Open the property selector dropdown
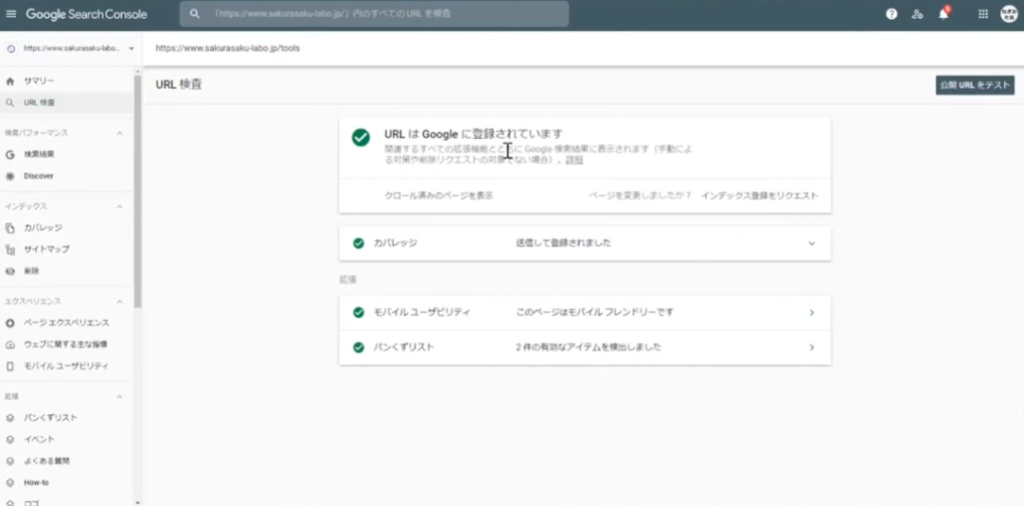Screen dimensions: 1024x506 [x=71, y=48]
